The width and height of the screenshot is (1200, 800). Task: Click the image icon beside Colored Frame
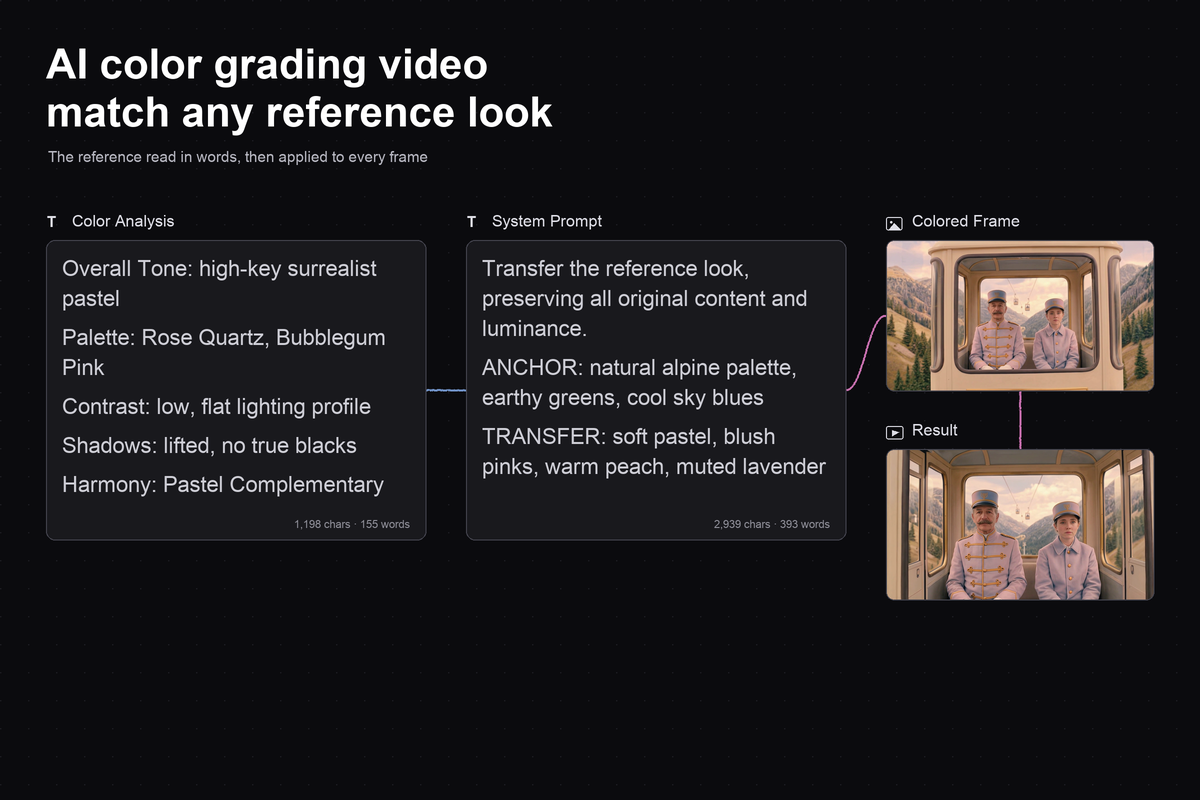coord(894,223)
